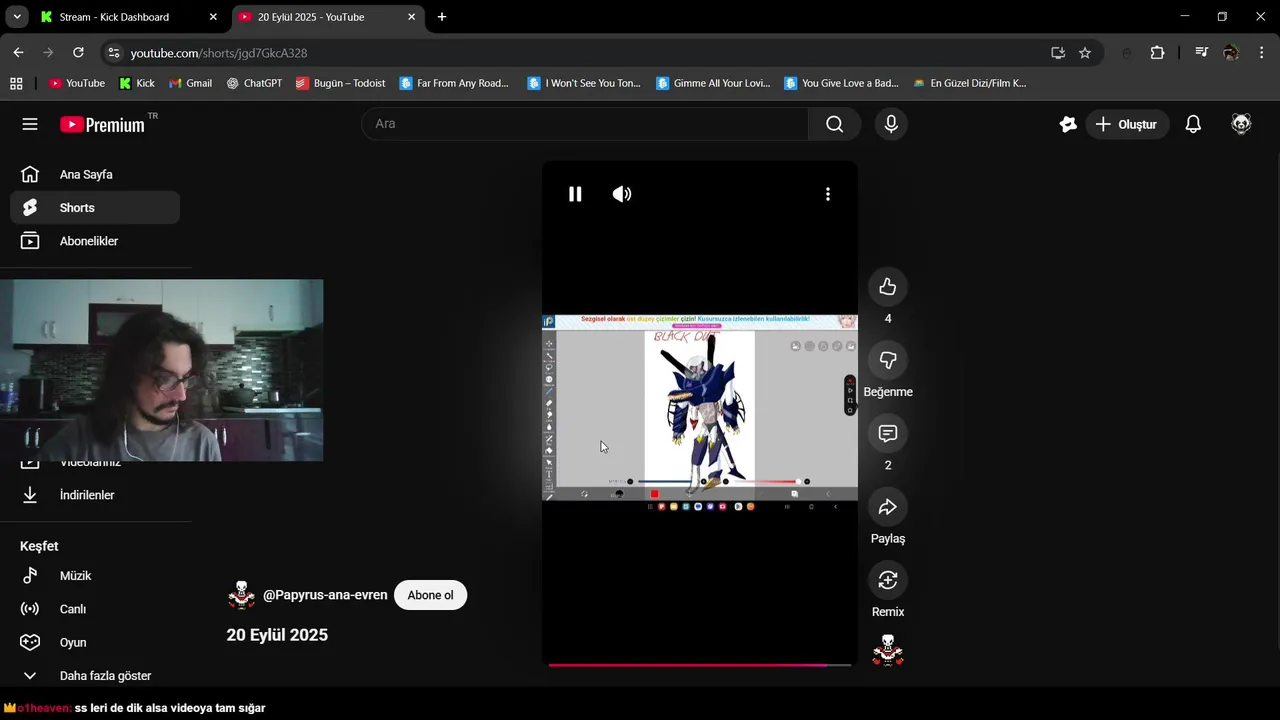The width and height of the screenshot is (1280, 720).
Task: Go forward in browser history
Action: pos(48,53)
